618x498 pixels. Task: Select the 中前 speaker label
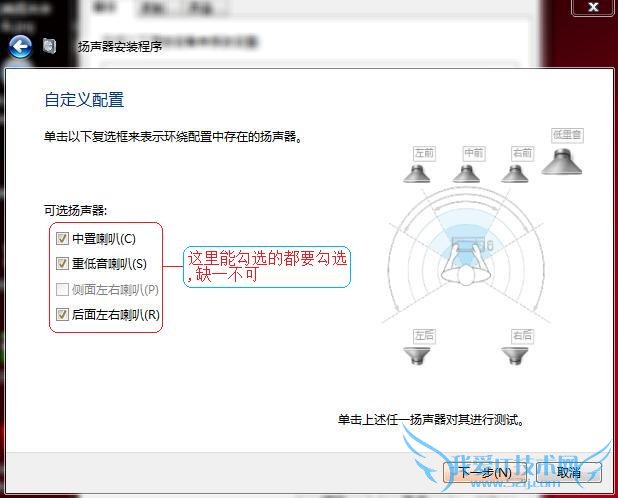tap(474, 153)
